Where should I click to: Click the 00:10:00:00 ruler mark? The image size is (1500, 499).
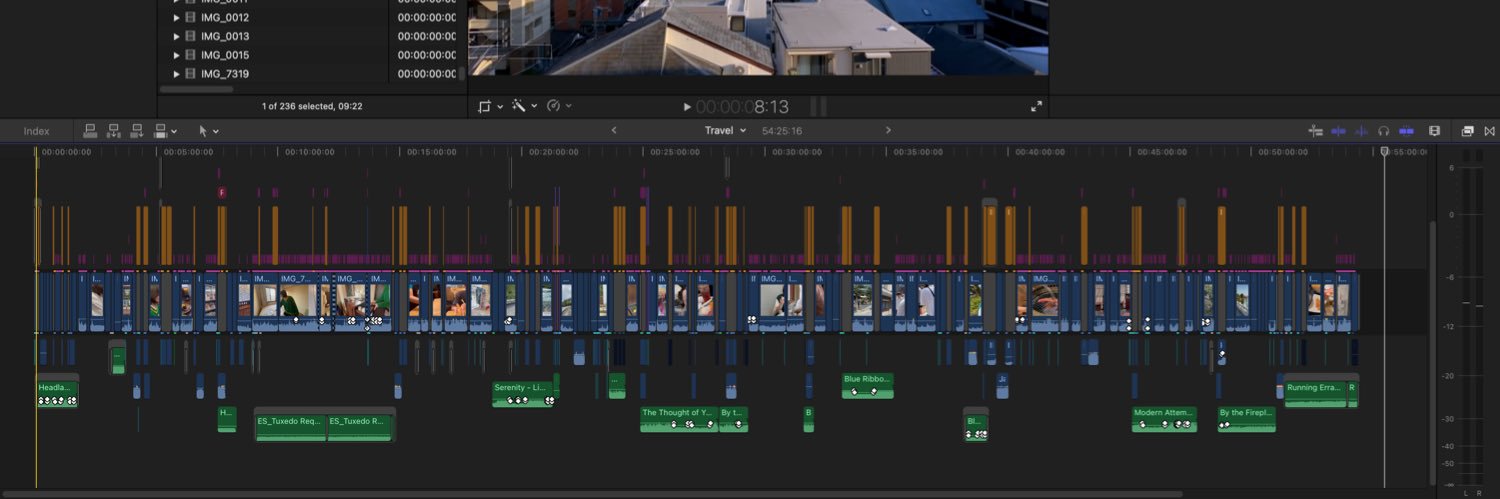(x=310, y=152)
